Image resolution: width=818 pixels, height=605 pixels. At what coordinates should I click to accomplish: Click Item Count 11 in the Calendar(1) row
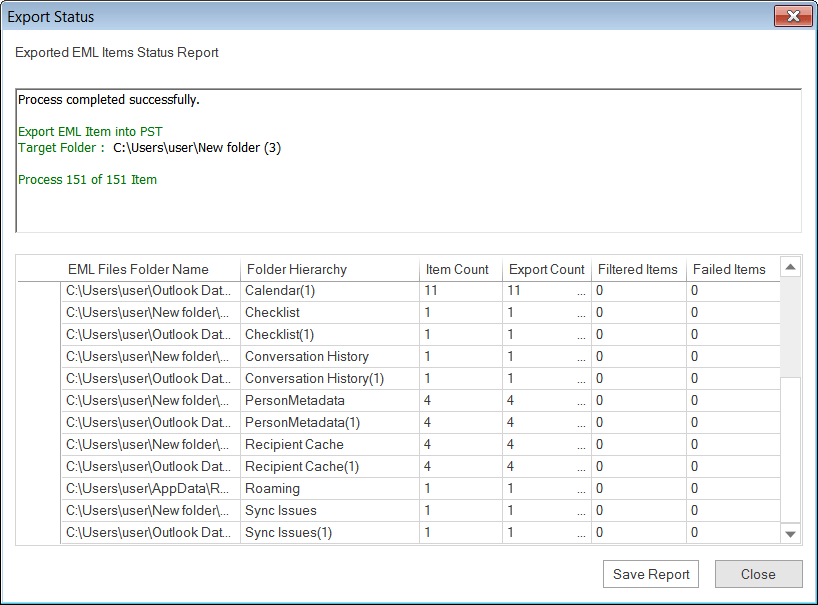pos(461,291)
